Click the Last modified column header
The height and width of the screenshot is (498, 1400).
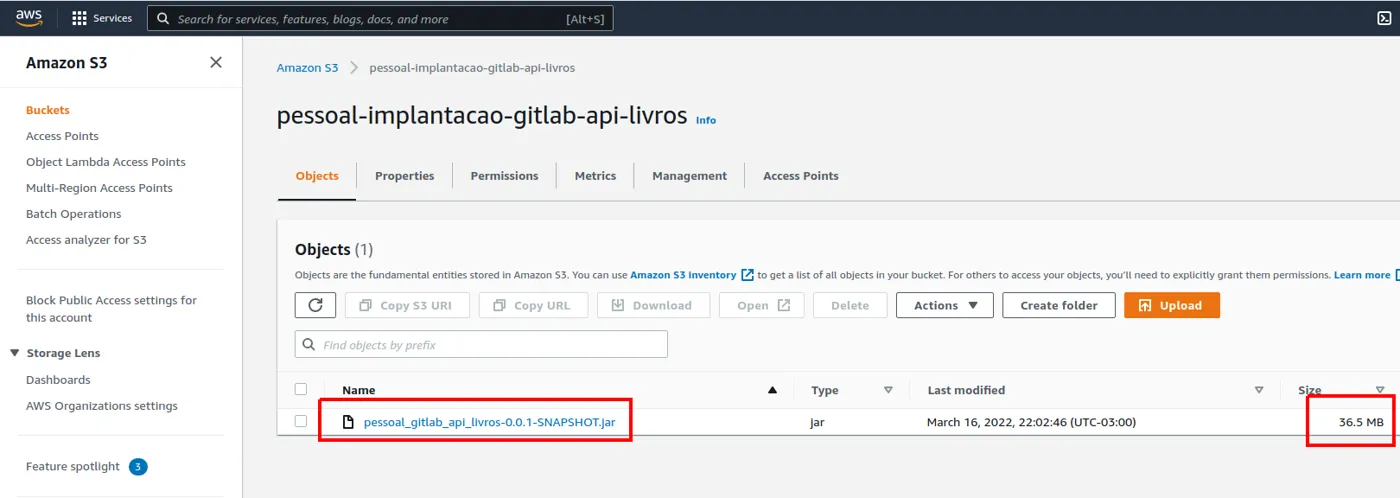(966, 390)
